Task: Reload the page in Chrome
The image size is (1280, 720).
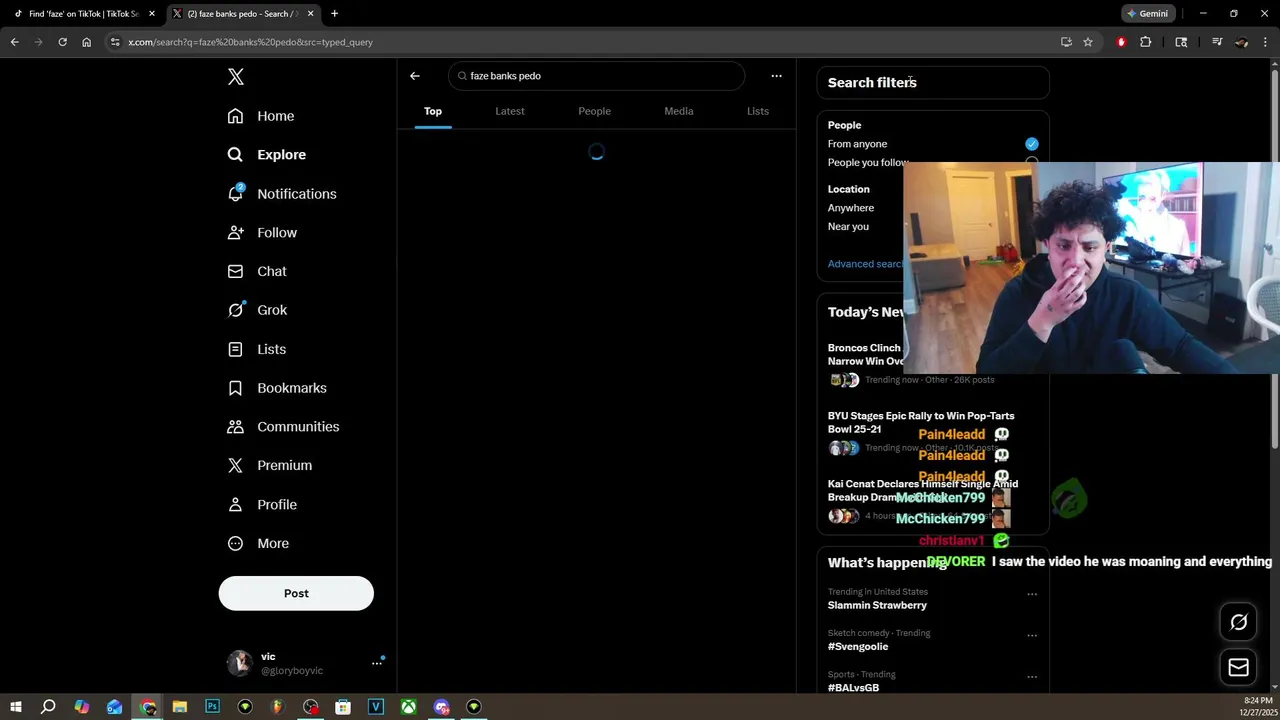Action: click(62, 42)
